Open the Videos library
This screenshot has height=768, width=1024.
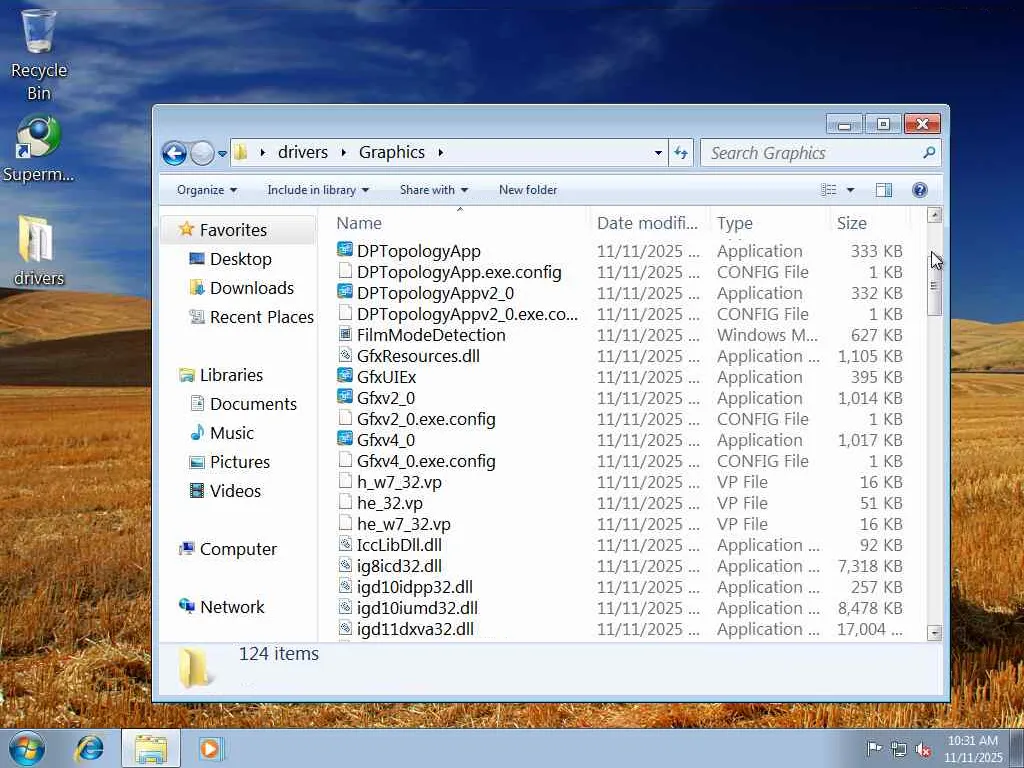235,491
